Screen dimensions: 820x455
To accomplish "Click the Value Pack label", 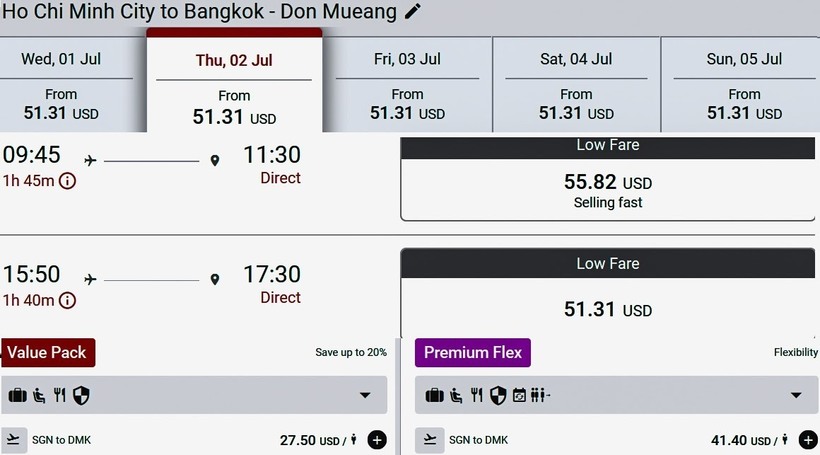I will coord(47,352).
